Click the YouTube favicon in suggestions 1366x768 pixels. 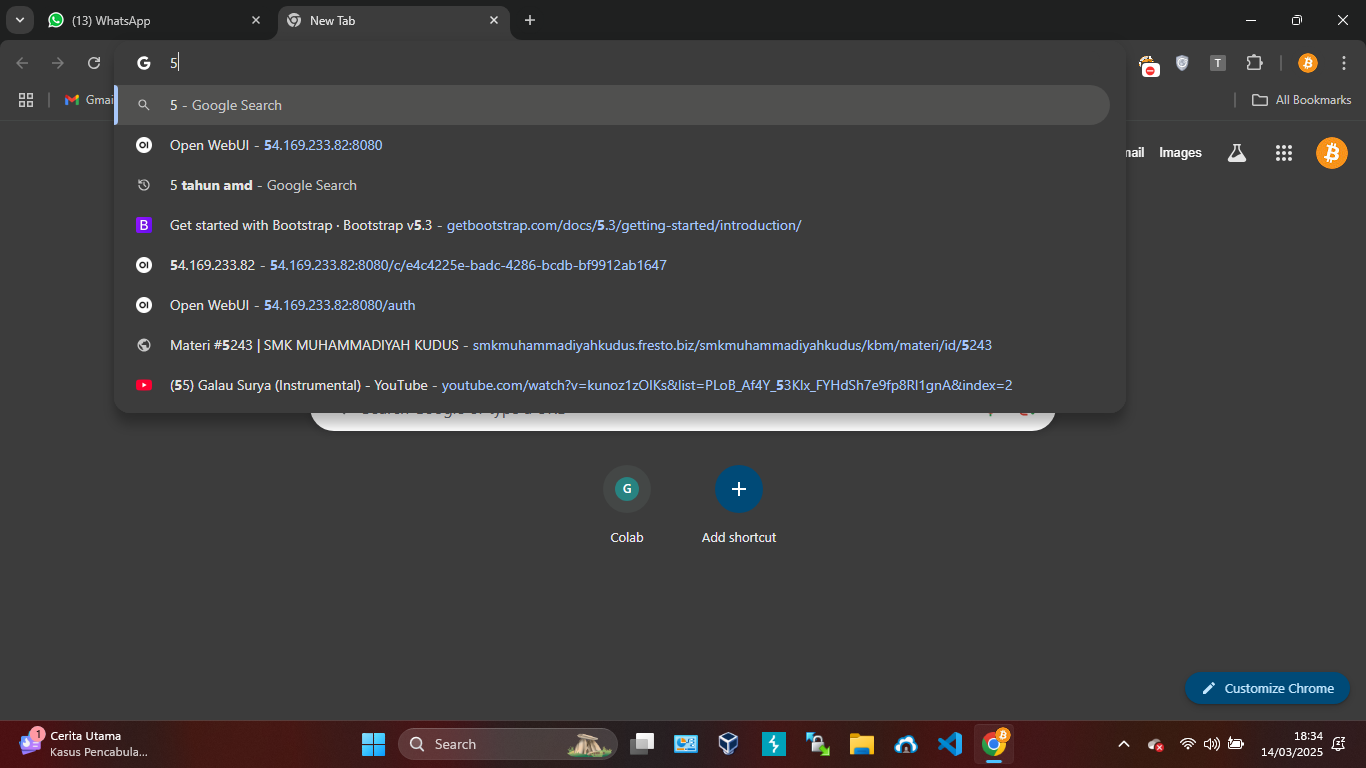click(144, 385)
